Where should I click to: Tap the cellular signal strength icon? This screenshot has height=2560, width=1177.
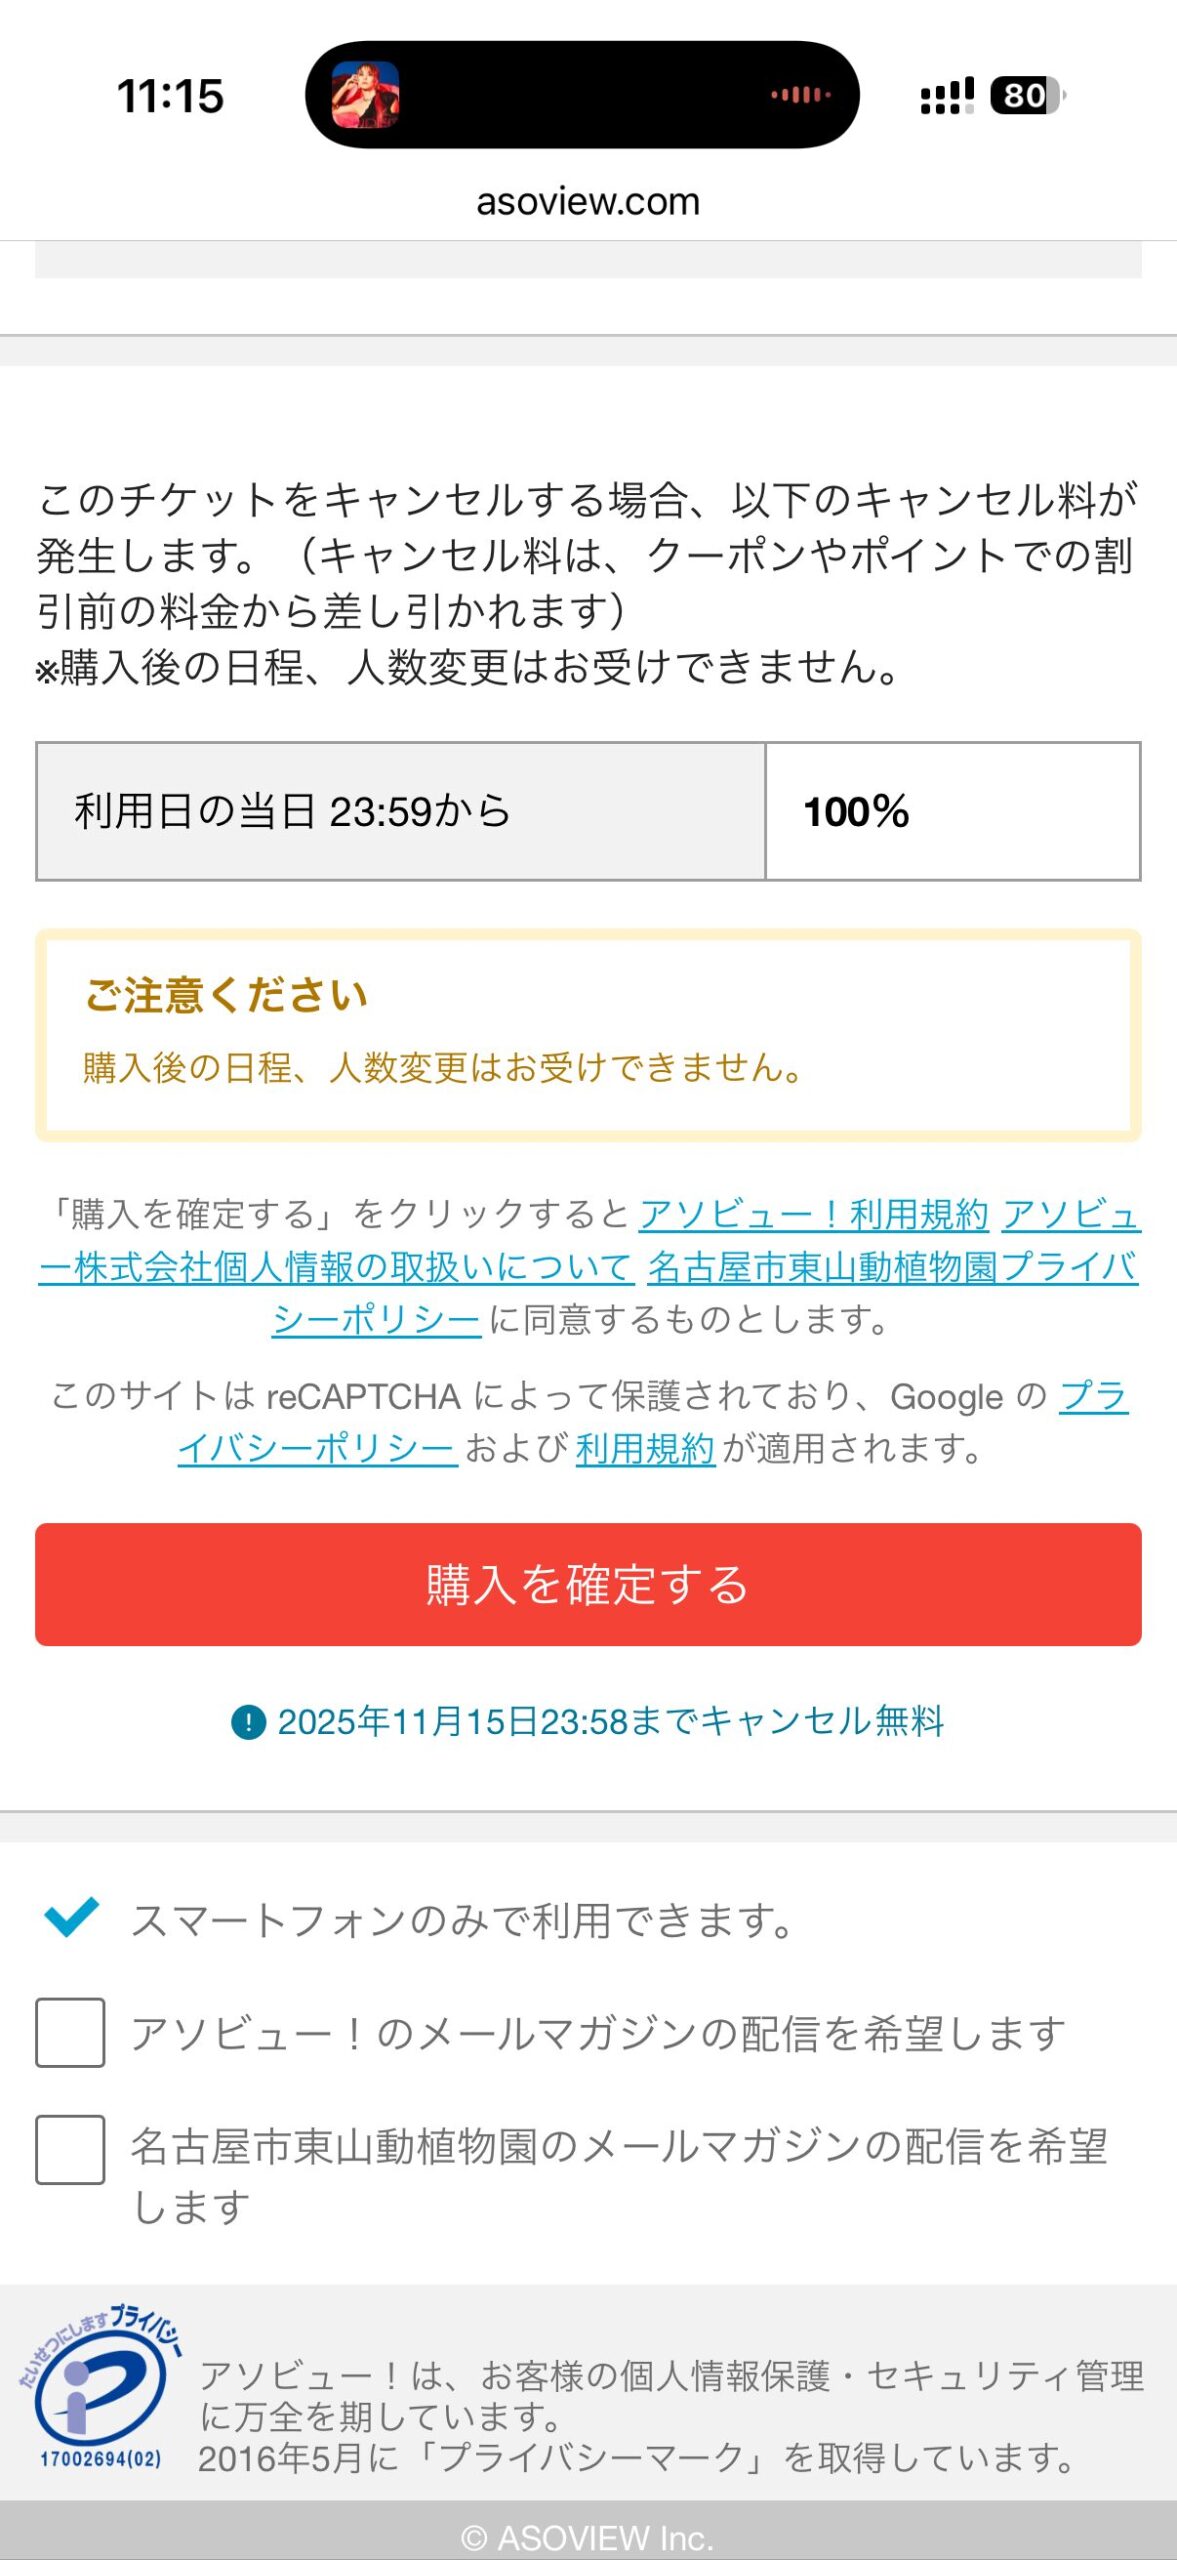click(946, 96)
